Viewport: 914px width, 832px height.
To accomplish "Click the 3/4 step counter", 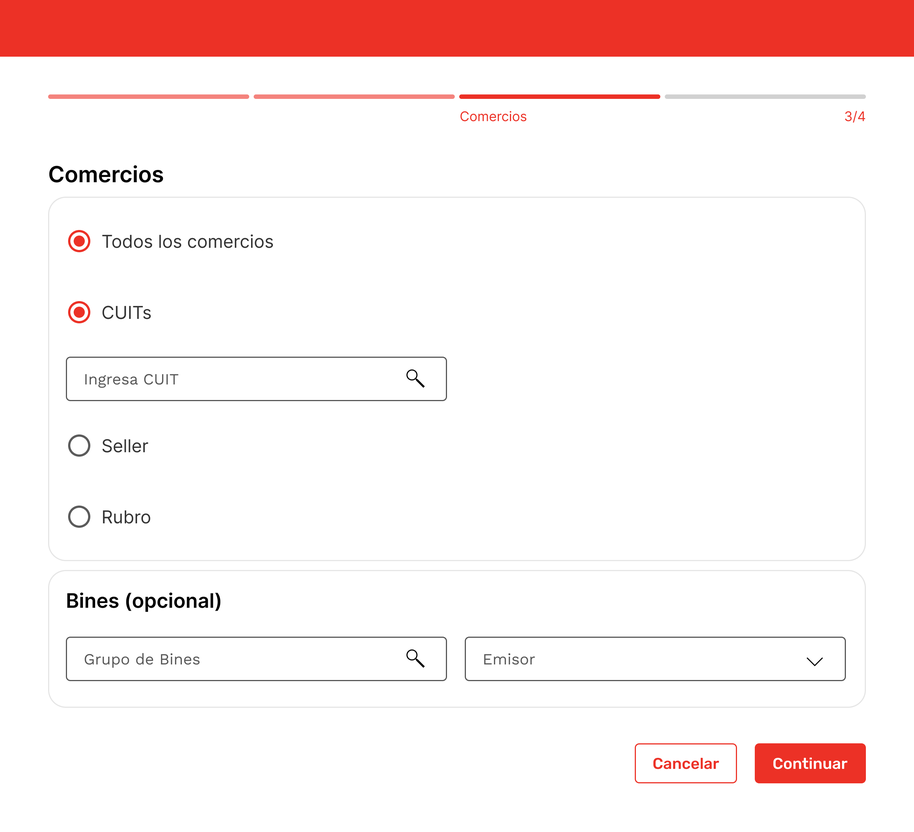I will coord(855,117).
